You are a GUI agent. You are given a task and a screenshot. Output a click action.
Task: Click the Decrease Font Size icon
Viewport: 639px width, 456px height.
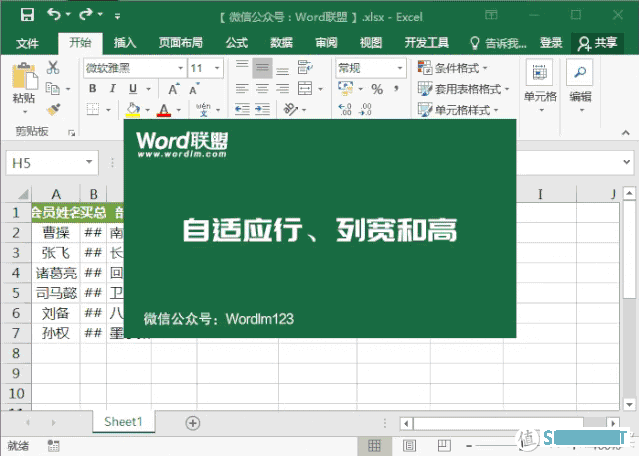pos(194,88)
